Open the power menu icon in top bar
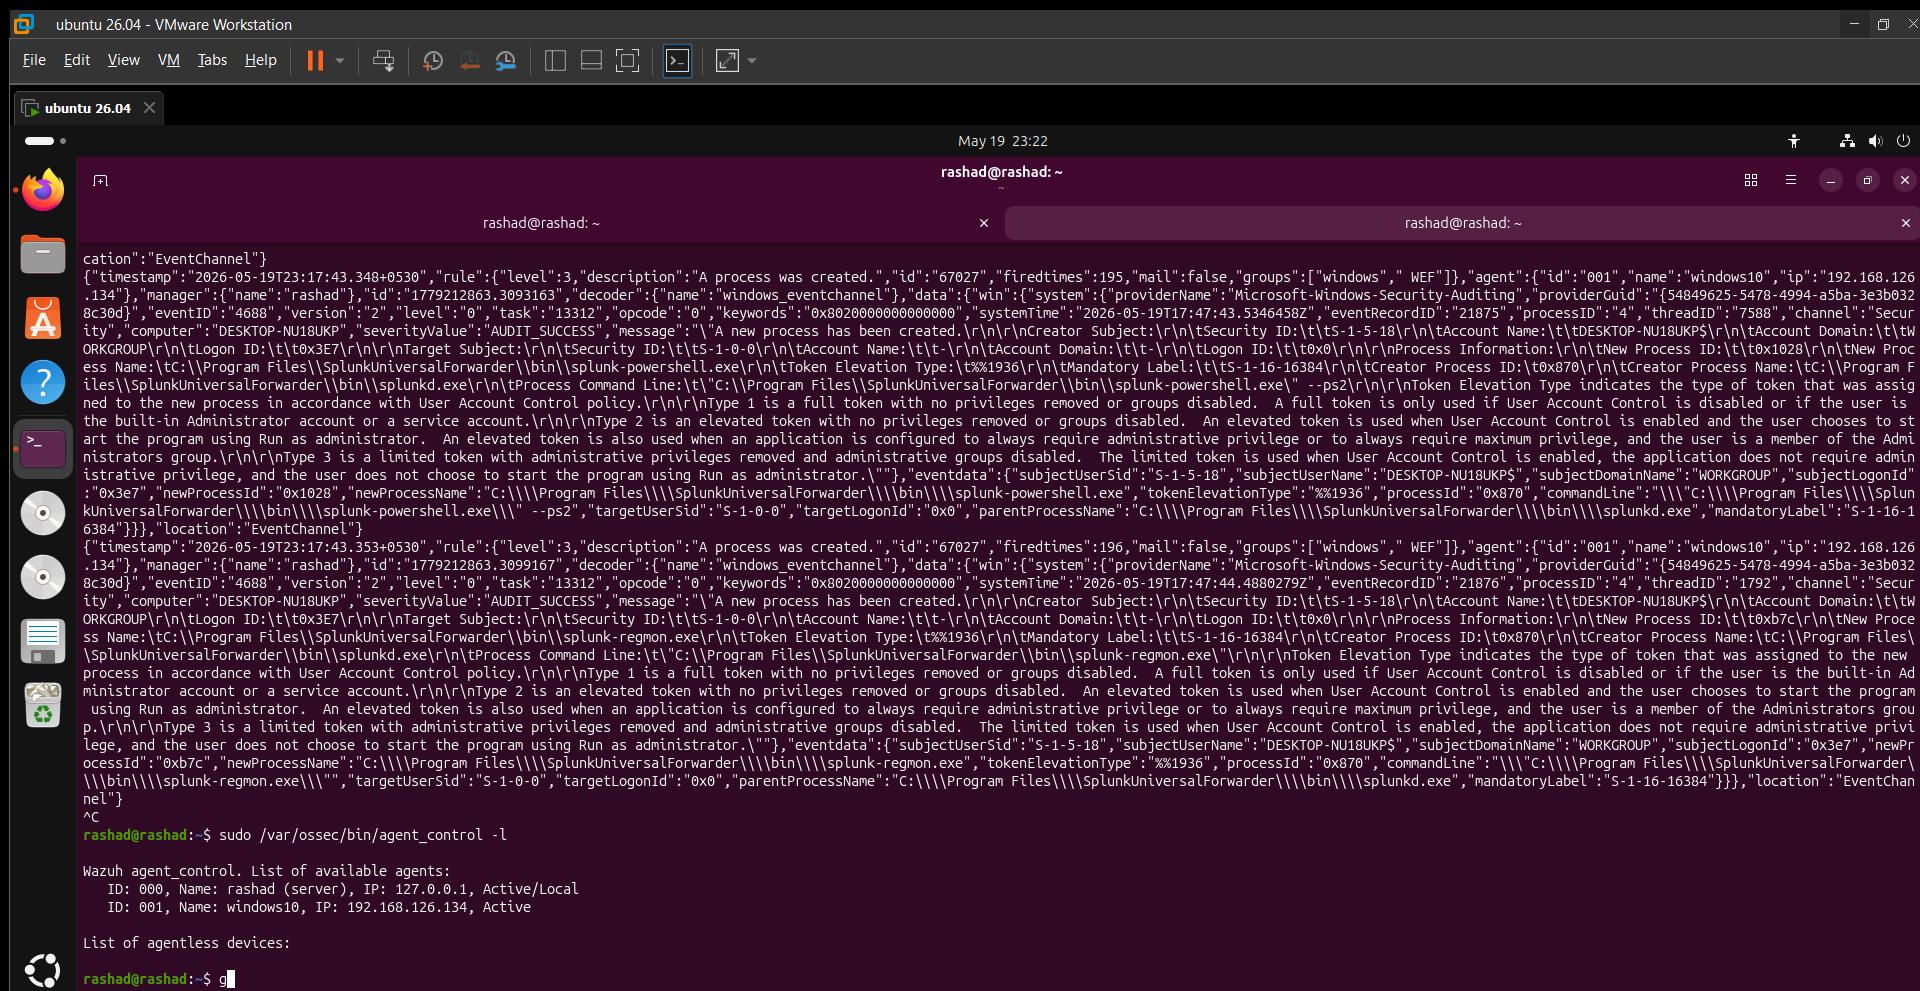Screen dimensions: 1920x991 coord(1903,141)
